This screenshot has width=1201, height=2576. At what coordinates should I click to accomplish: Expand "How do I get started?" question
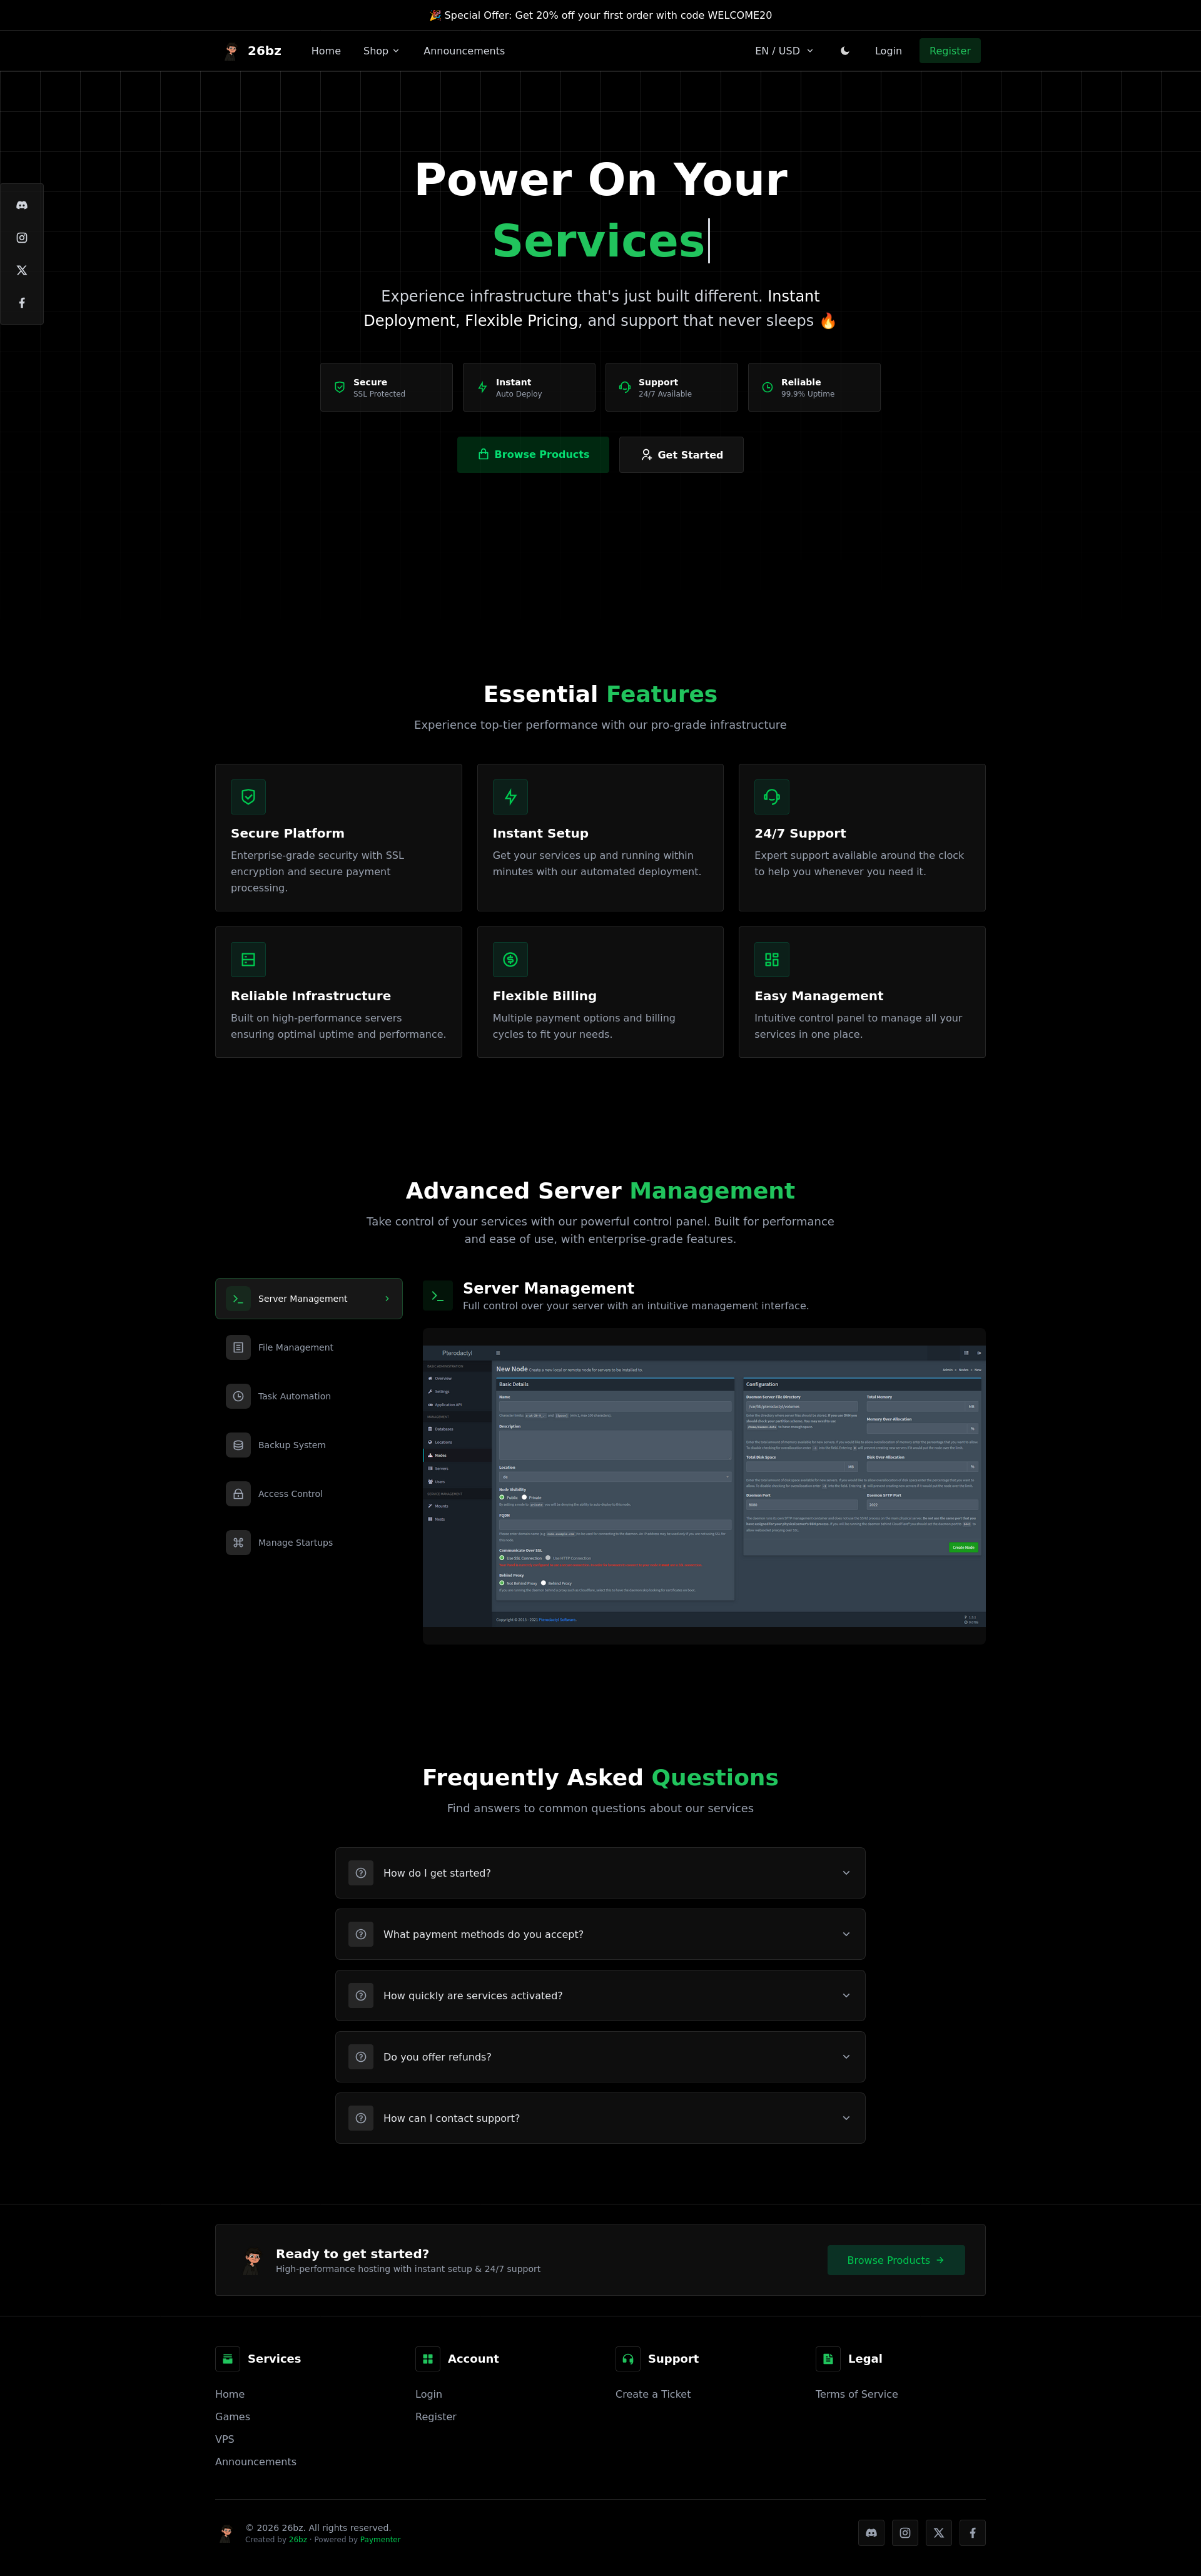tap(600, 1873)
